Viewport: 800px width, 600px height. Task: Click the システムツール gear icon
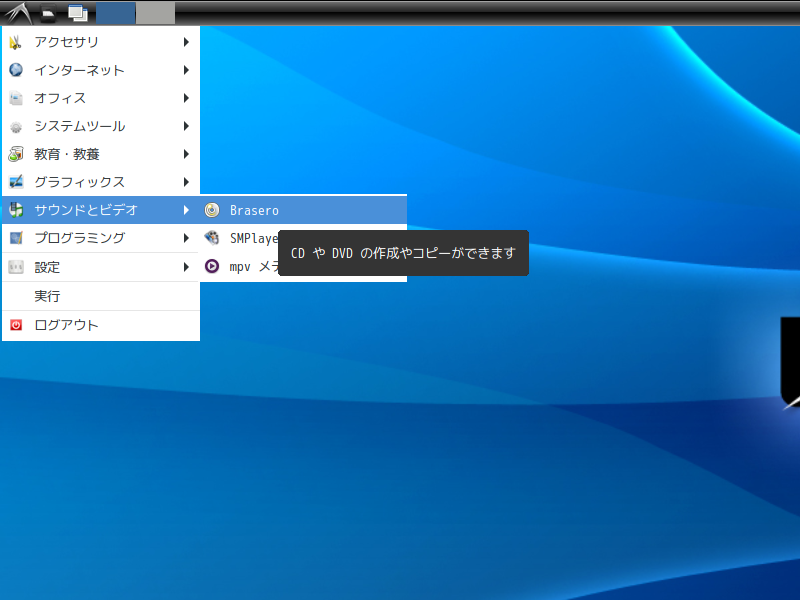point(16,126)
